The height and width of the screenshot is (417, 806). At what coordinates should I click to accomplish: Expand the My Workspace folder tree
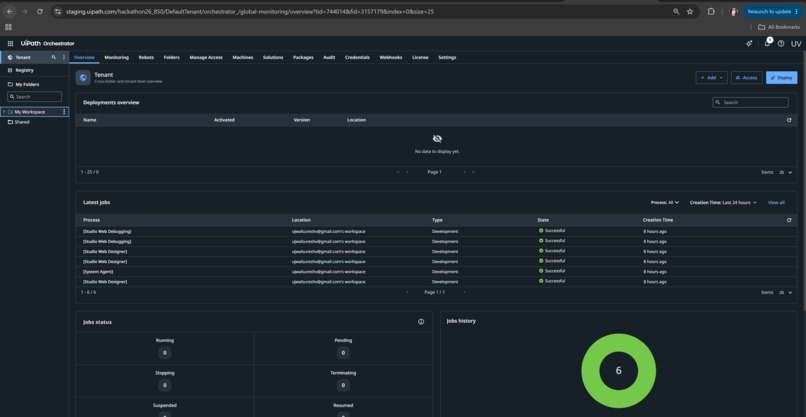click(4, 112)
